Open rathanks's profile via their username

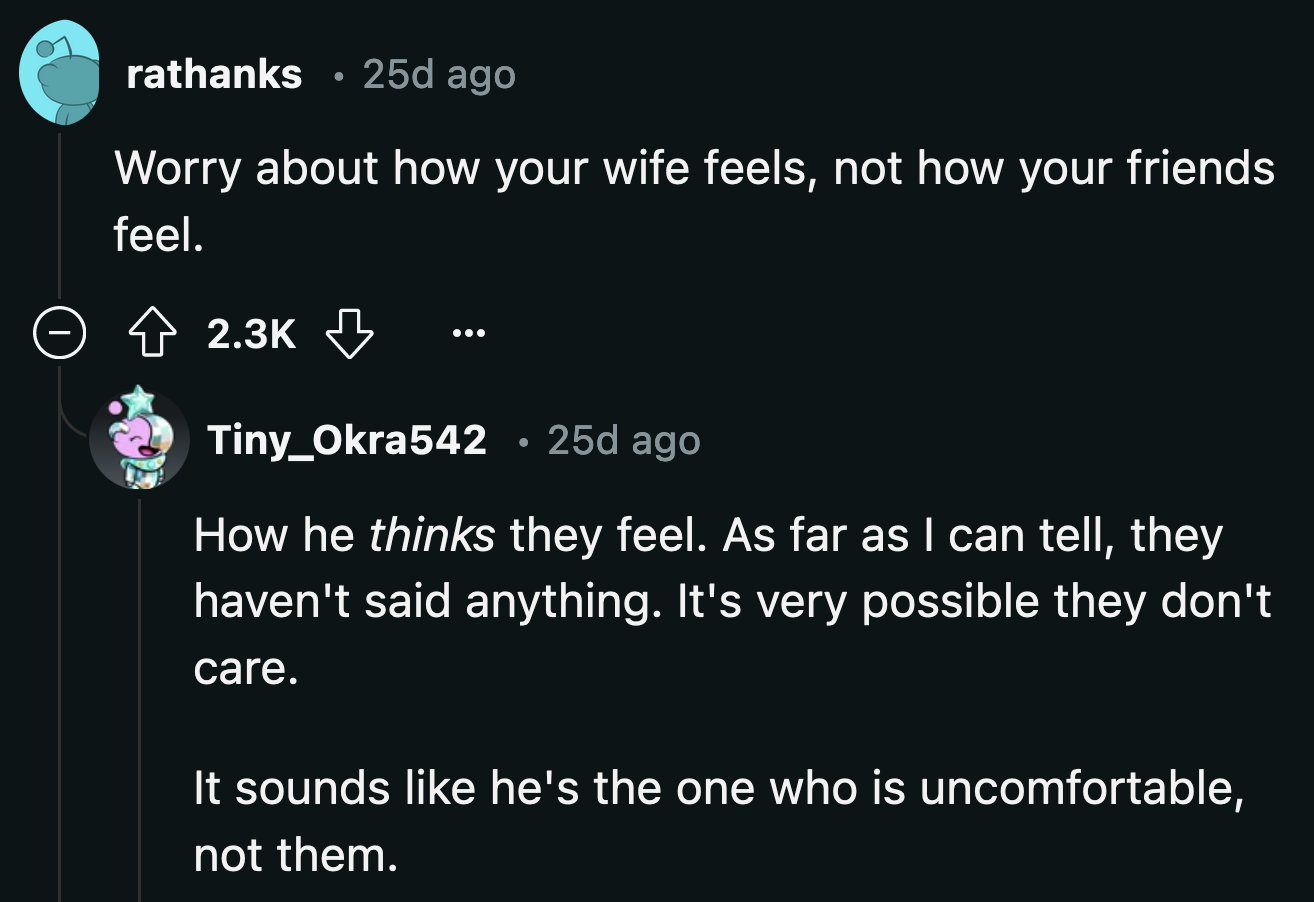coord(213,74)
